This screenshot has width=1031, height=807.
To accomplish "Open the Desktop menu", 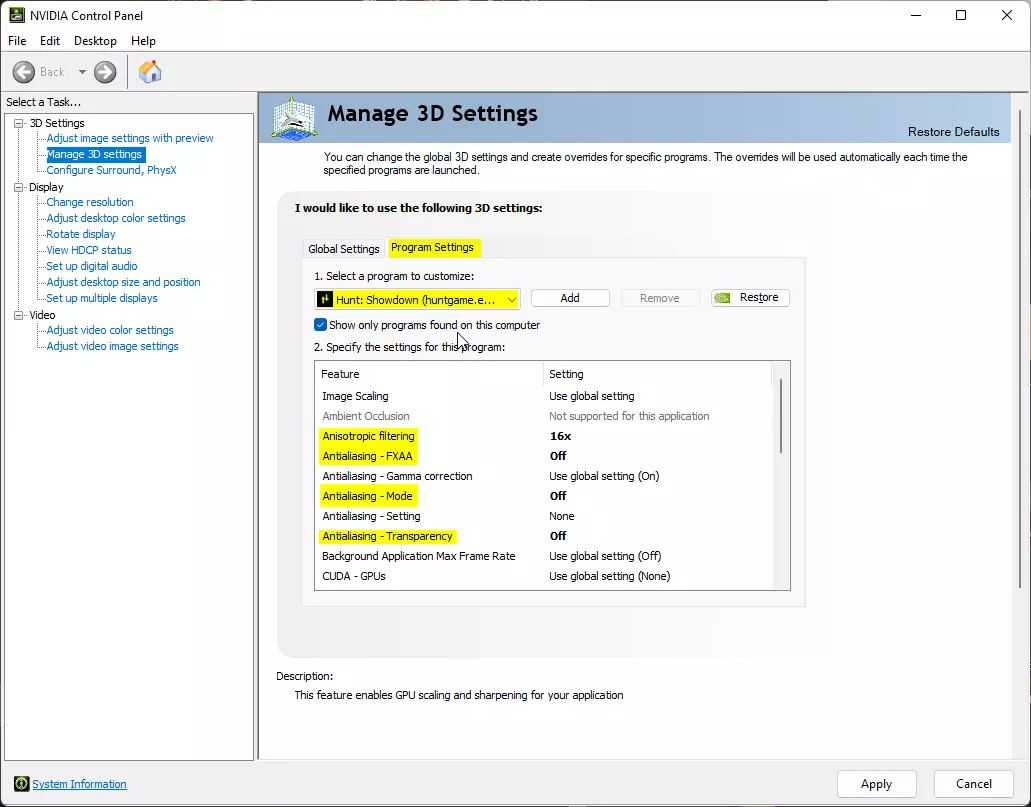I will coord(95,41).
